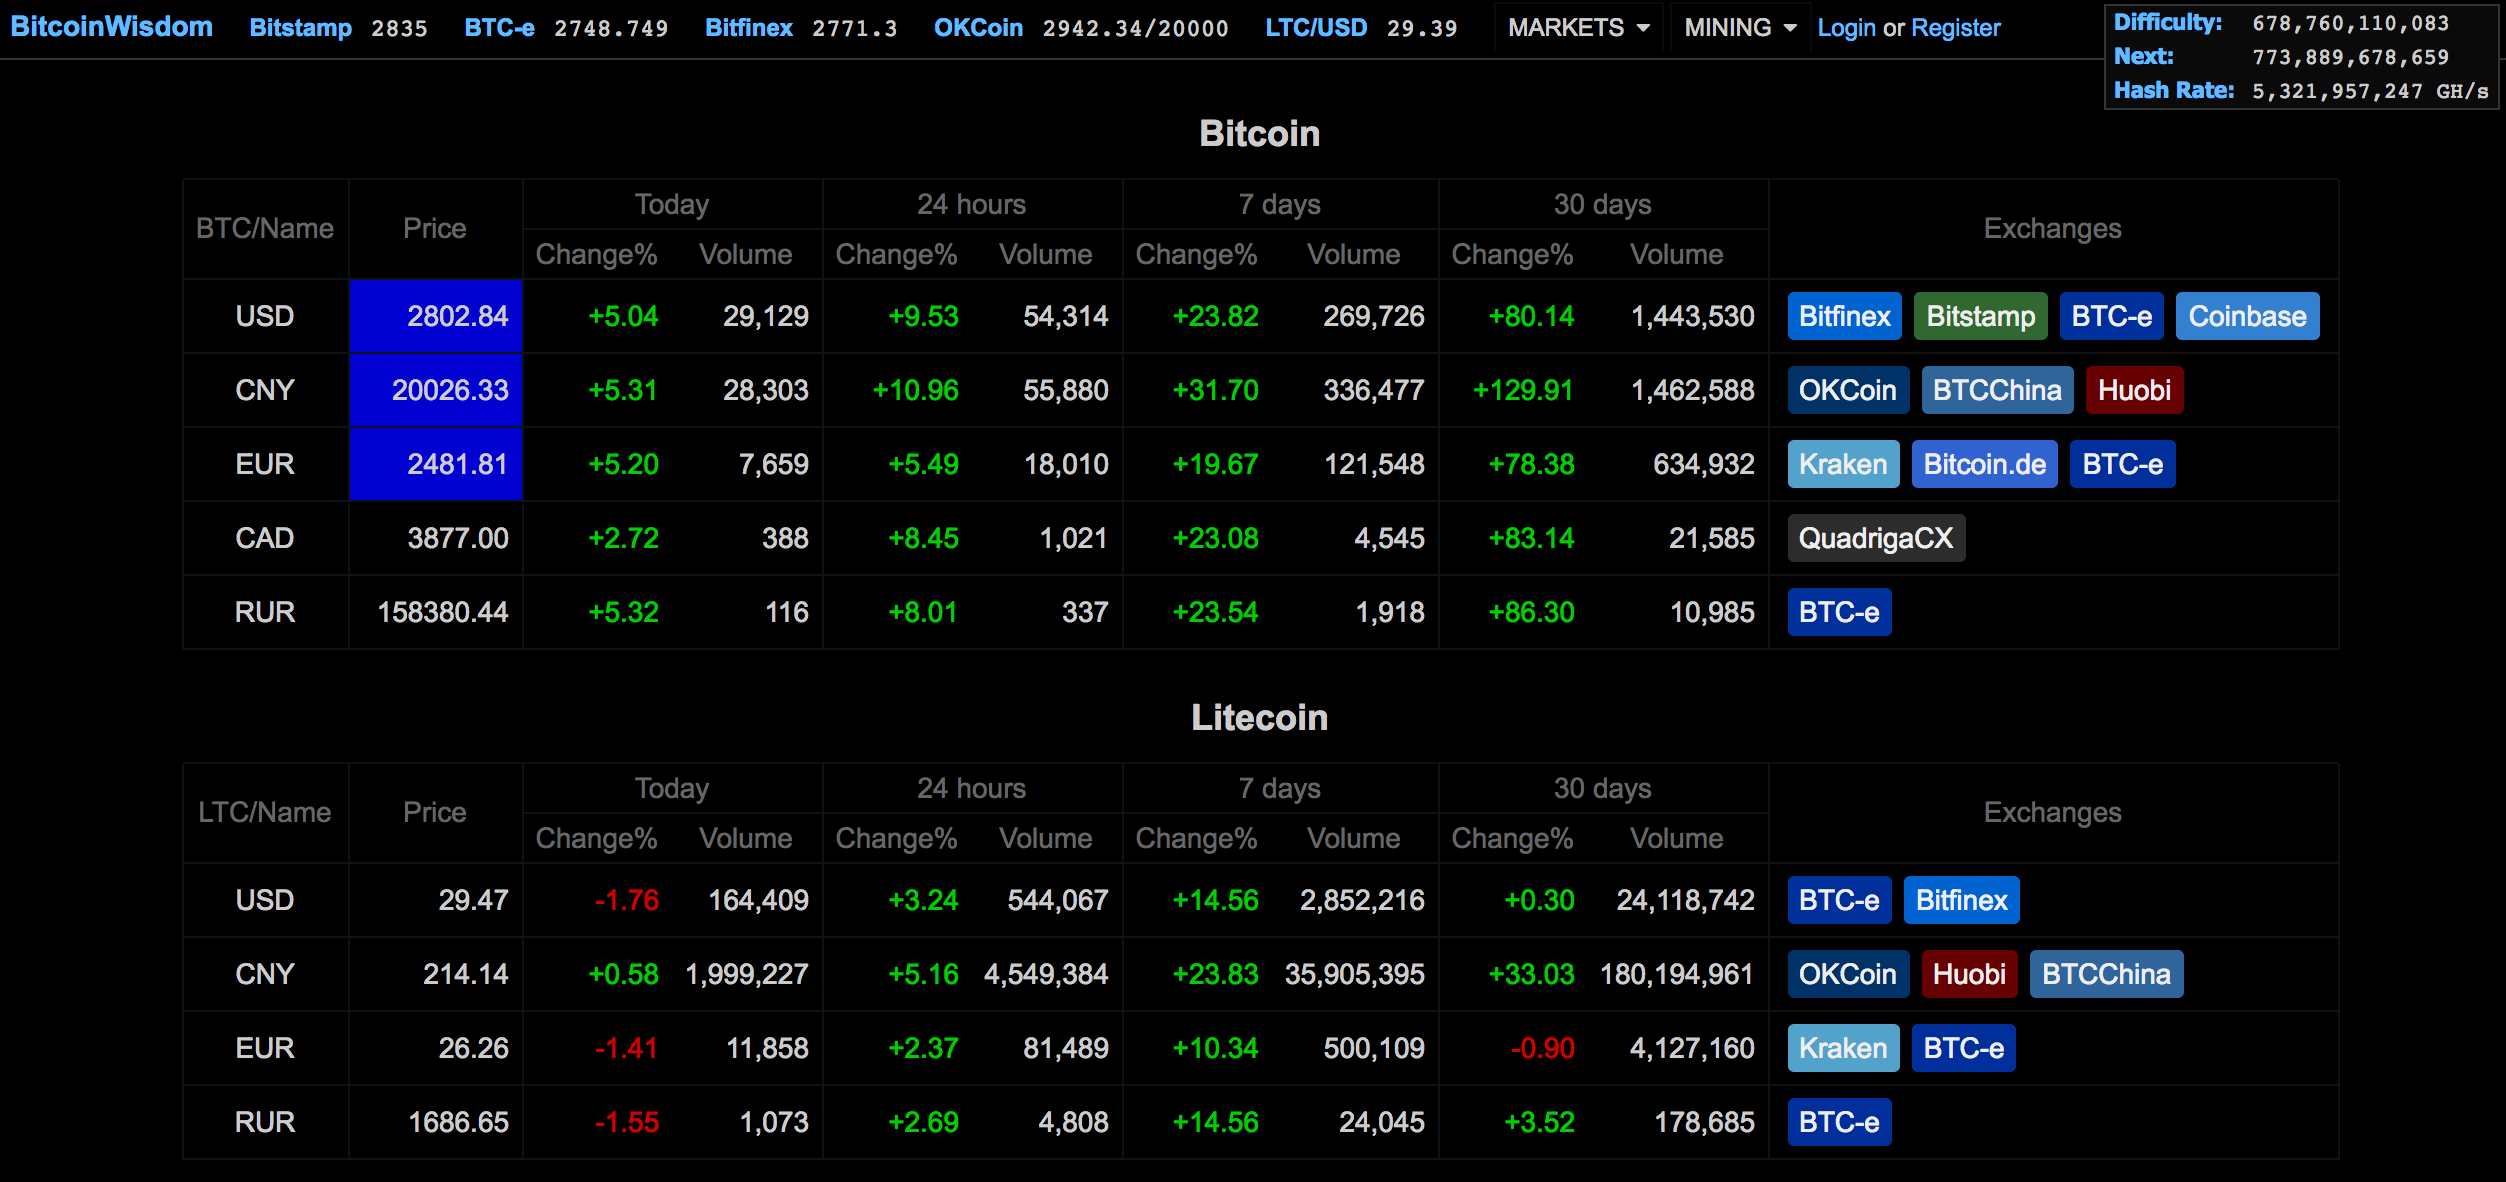Open LTC/USD ticker in header
Viewport: 2506px width, 1182px height.
(x=1315, y=28)
